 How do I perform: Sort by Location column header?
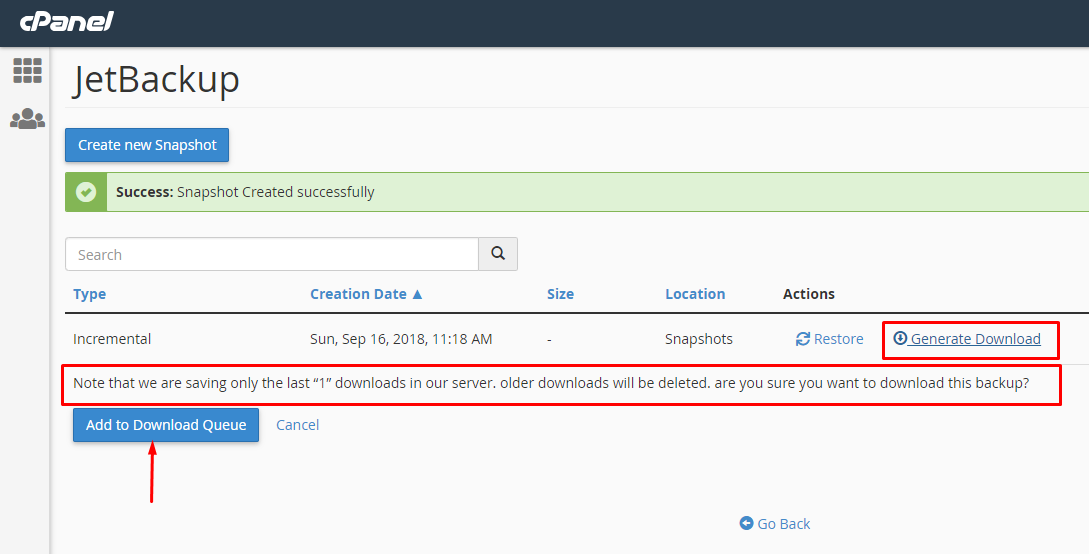point(695,294)
